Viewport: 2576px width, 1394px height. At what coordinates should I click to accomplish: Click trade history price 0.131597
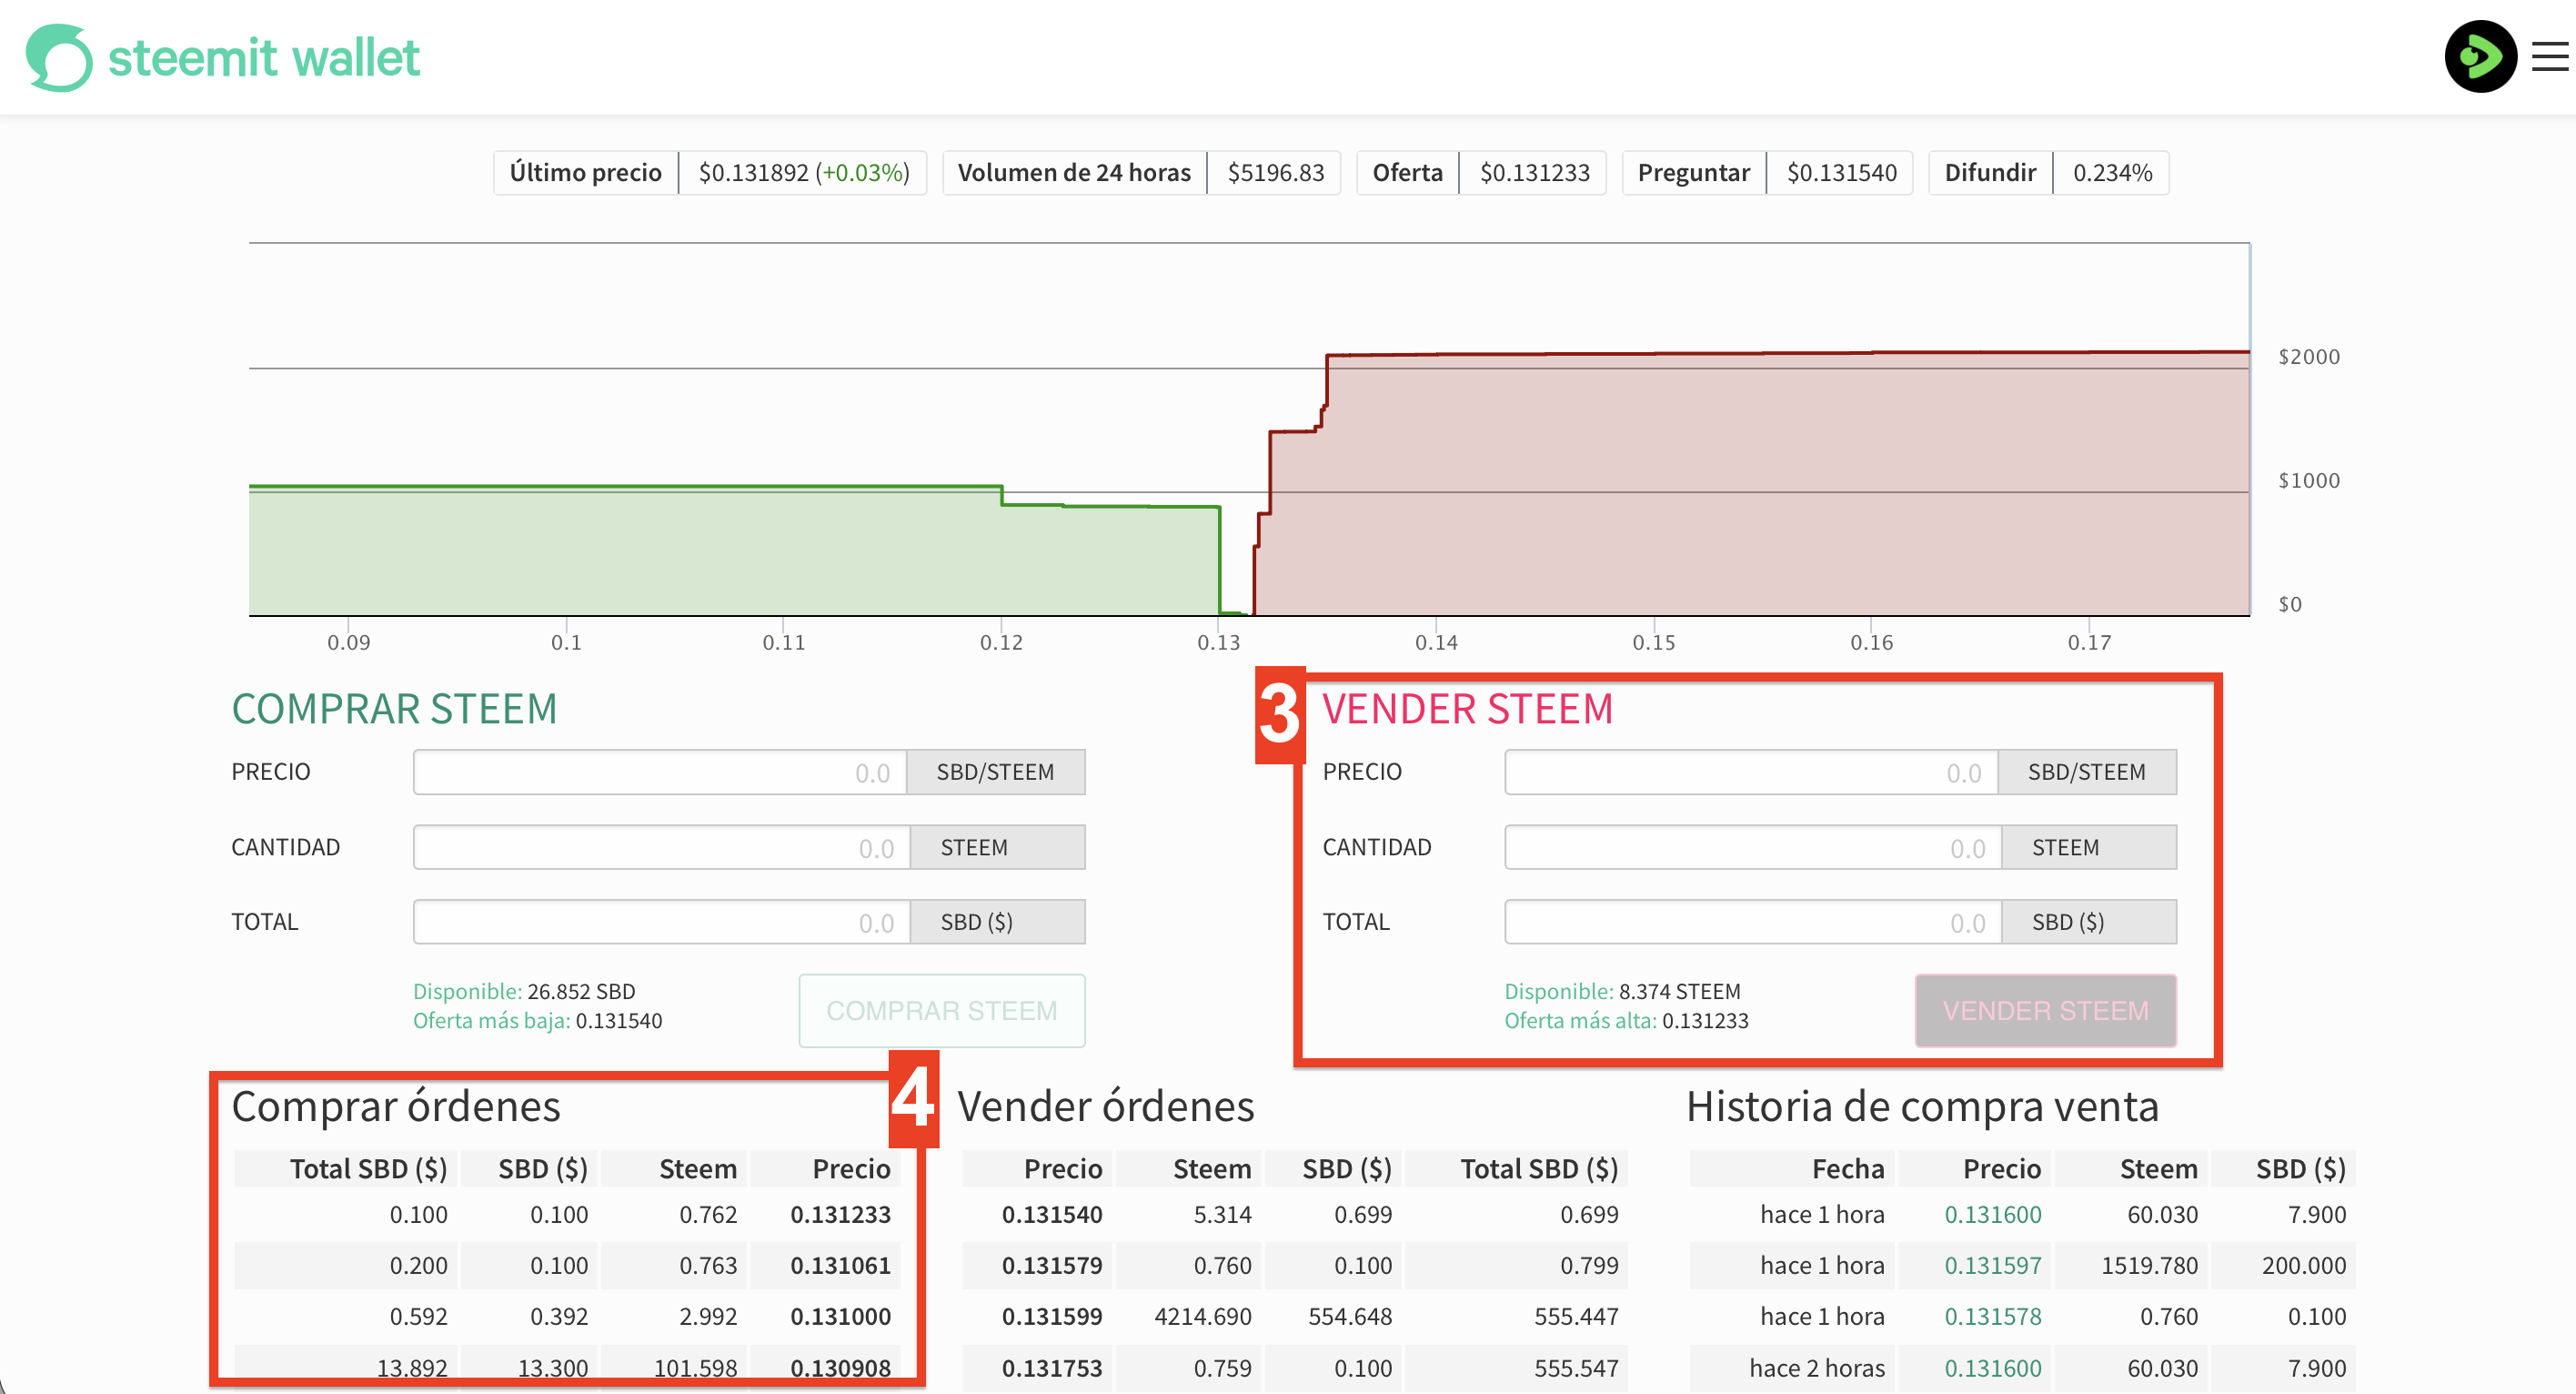[x=1993, y=1265]
